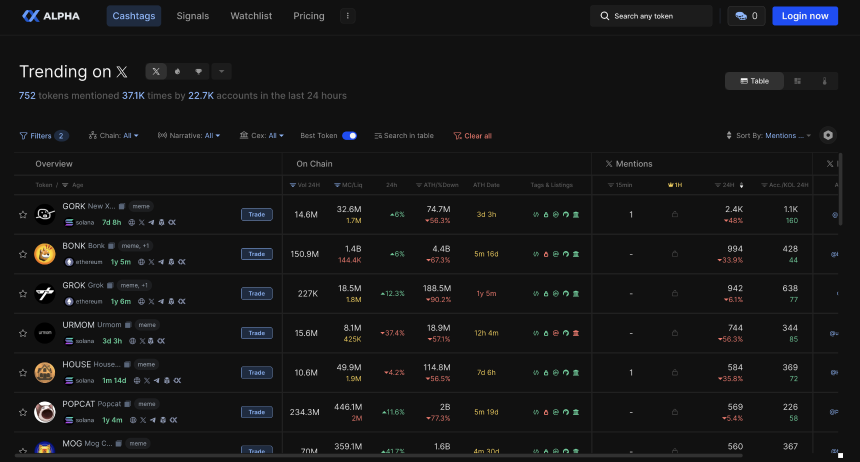Click the POPCAT token avatar
Screen dimensions: 860x462
[45, 412]
